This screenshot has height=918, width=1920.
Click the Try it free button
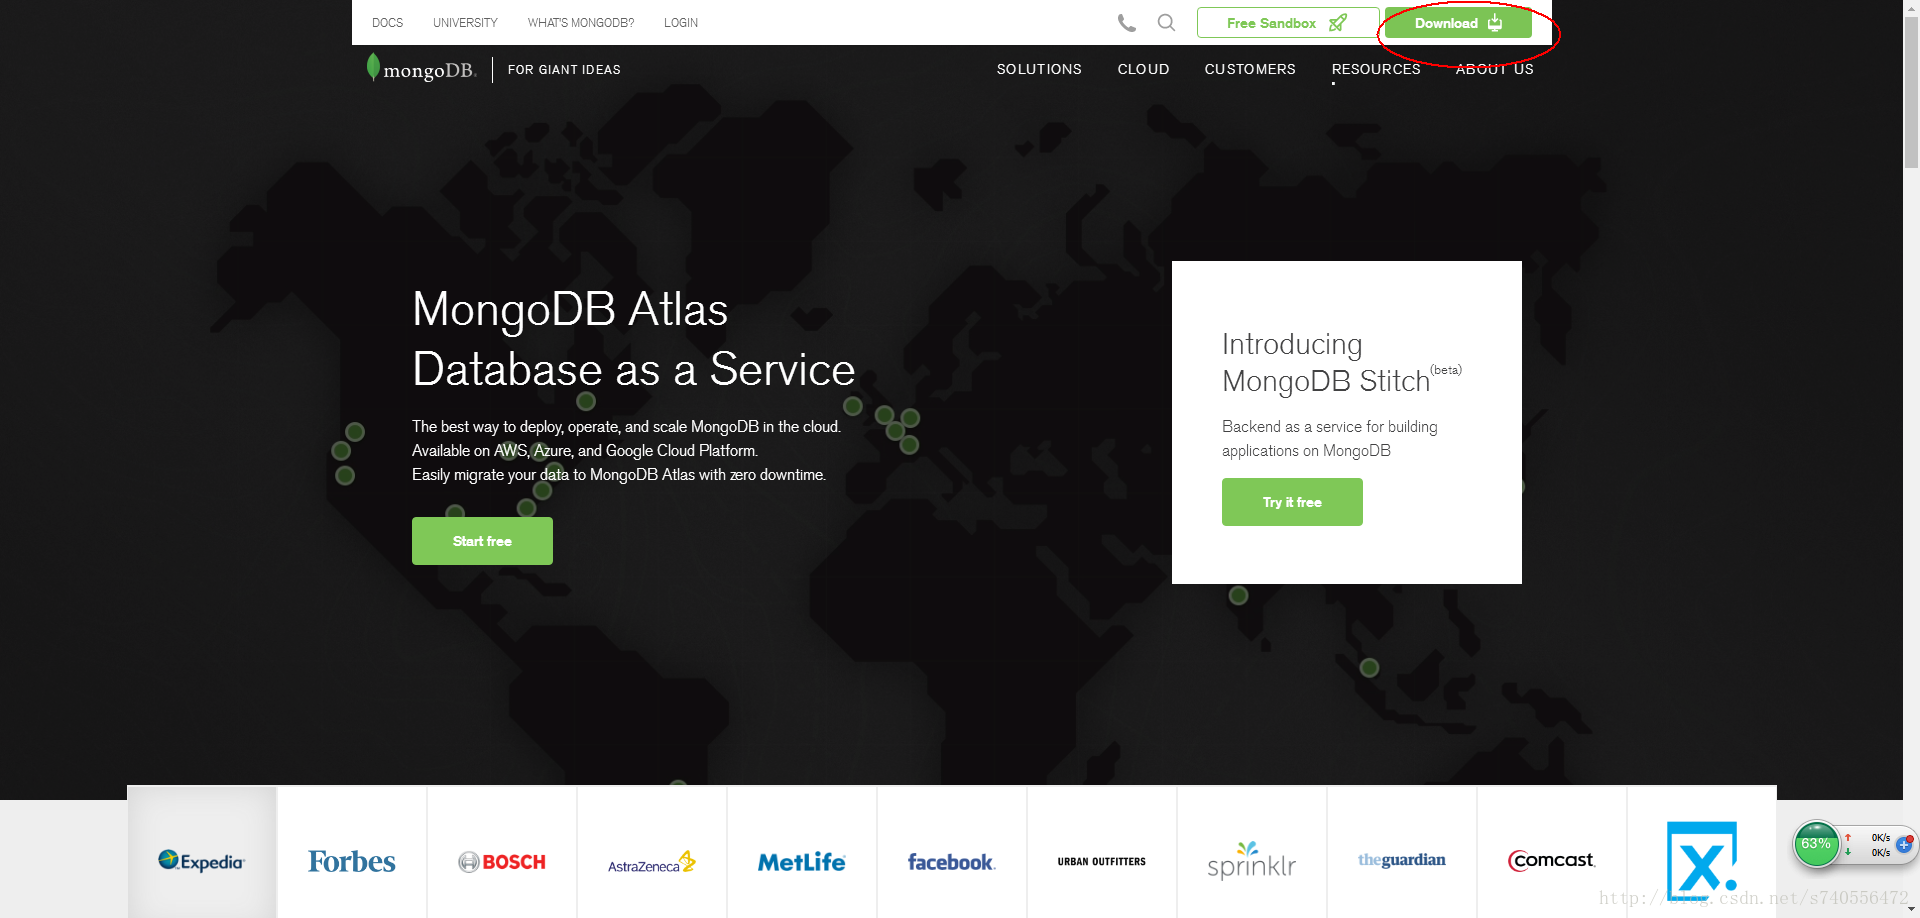[x=1292, y=502]
